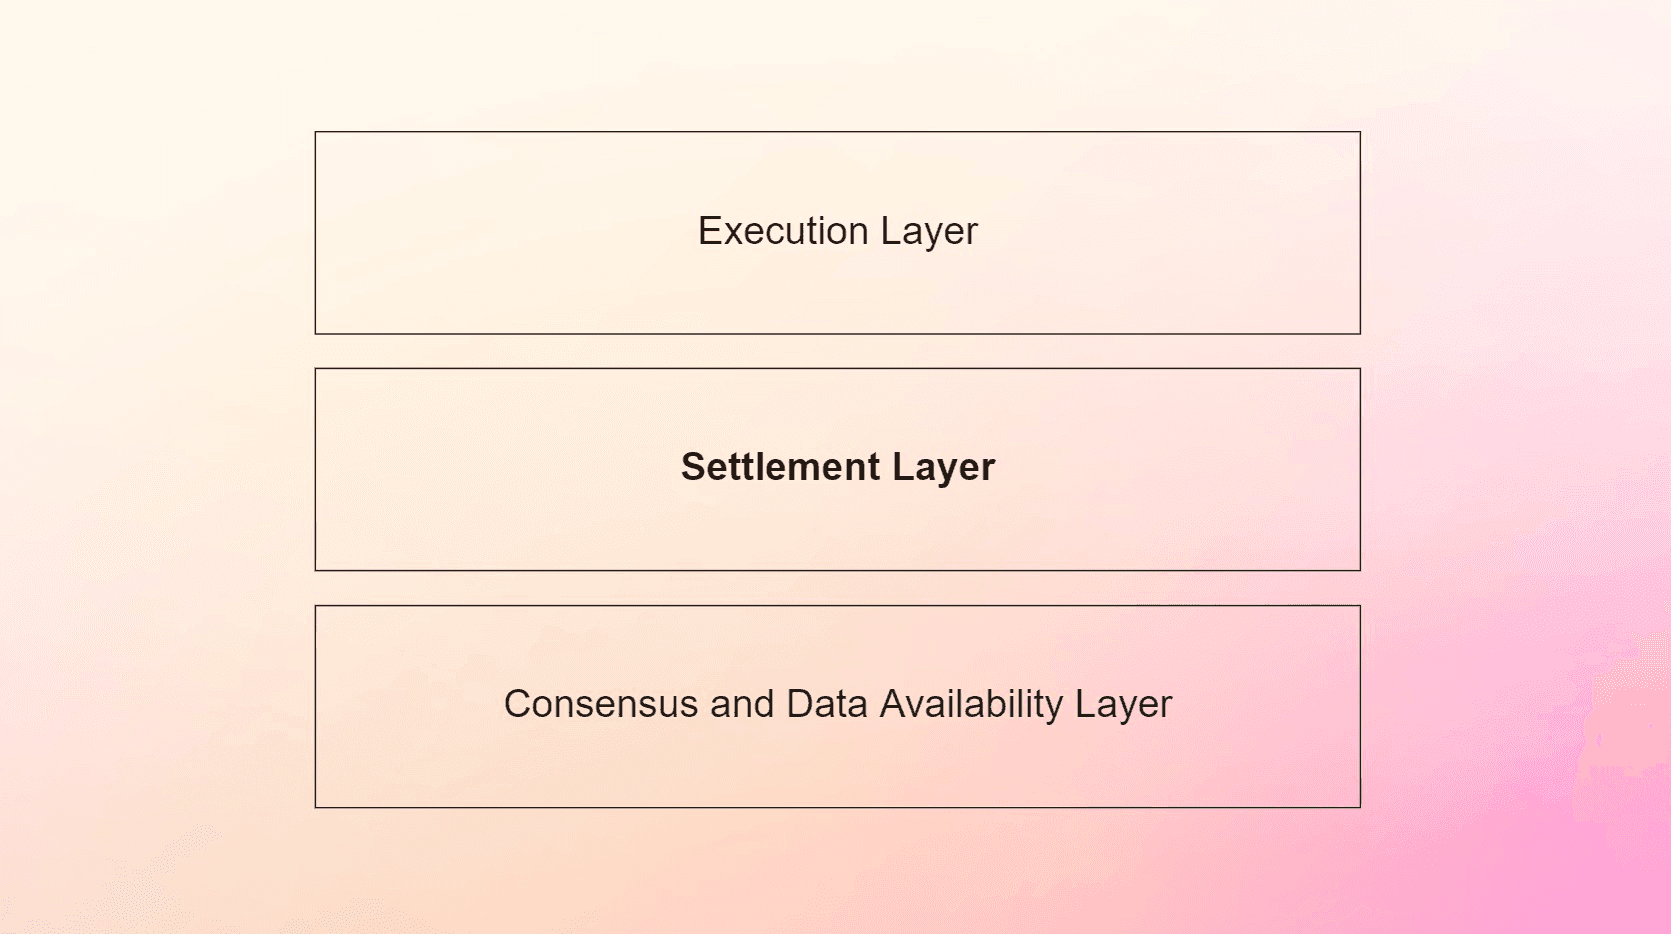This screenshot has width=1671, height=934.
Task: Click the word "and" in bottom box
Action: click(742, 704)
